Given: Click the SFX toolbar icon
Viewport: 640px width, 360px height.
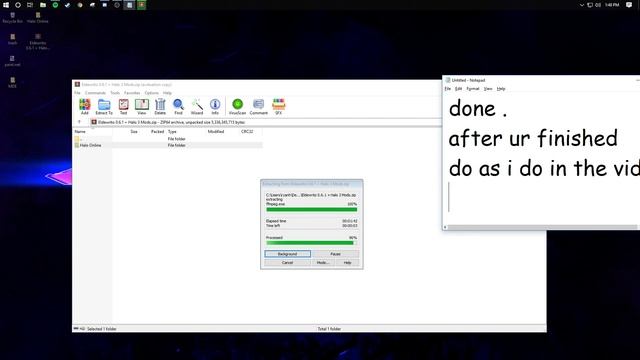Looking at the screenshot, I should 278,106.
